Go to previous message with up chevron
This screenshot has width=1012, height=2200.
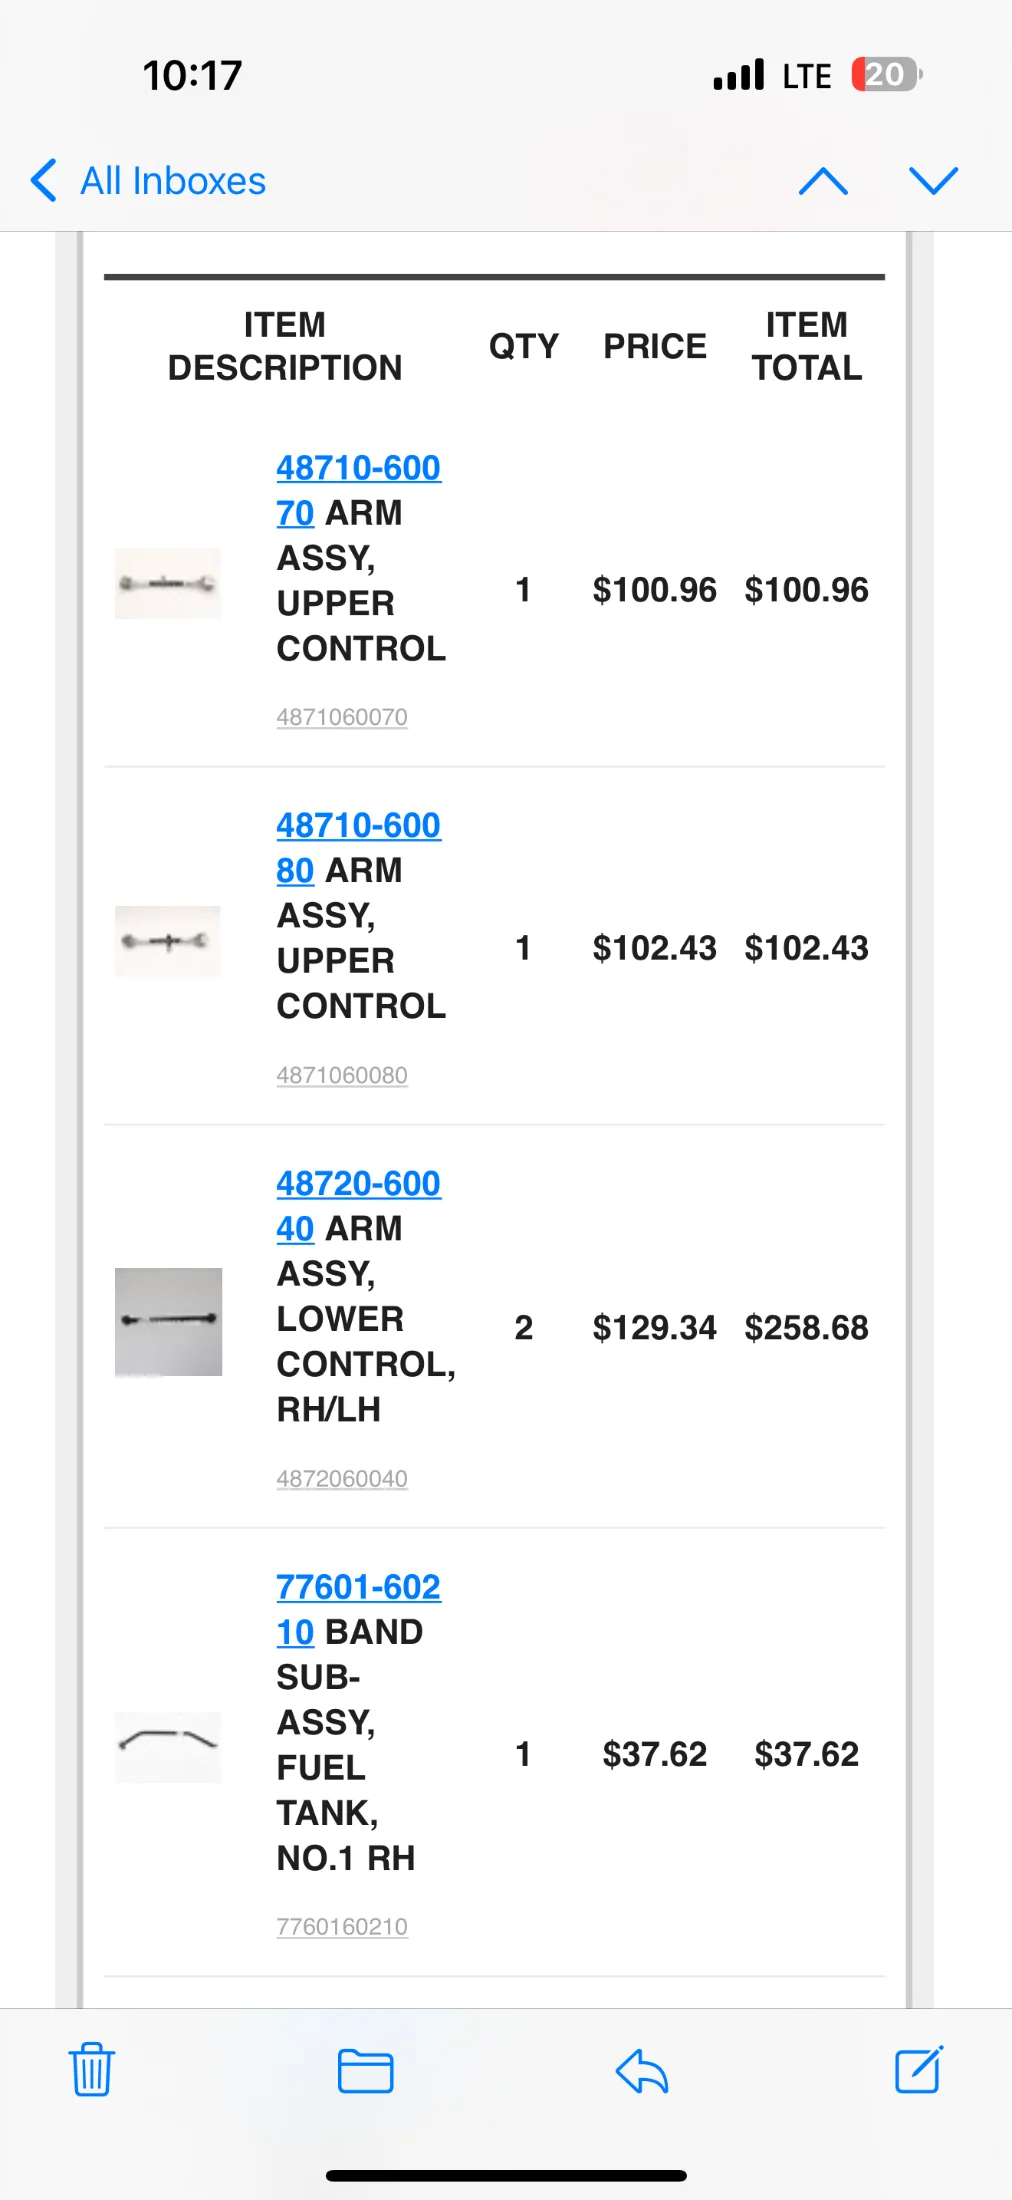[x=823, y=181]
